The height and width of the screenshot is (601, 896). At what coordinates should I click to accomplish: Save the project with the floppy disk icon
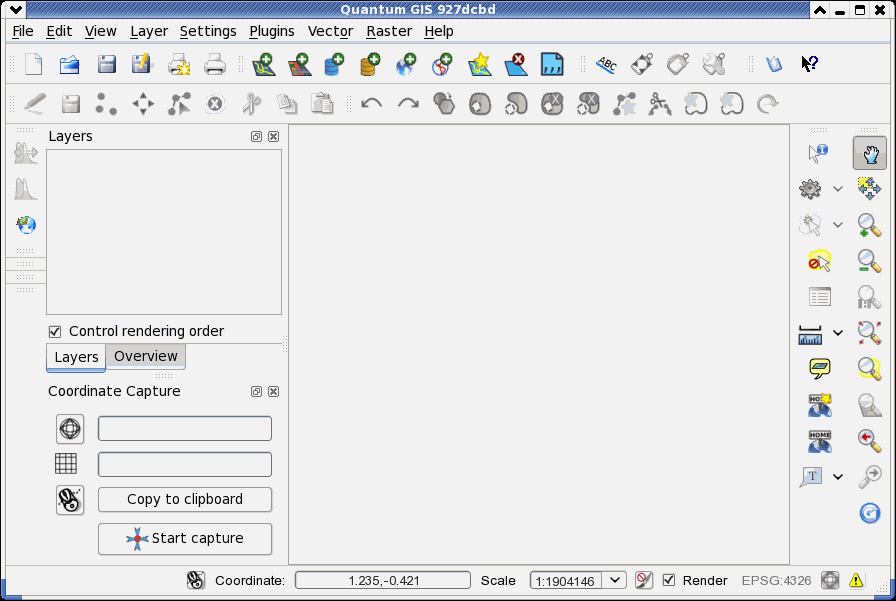tap(106, 65)
